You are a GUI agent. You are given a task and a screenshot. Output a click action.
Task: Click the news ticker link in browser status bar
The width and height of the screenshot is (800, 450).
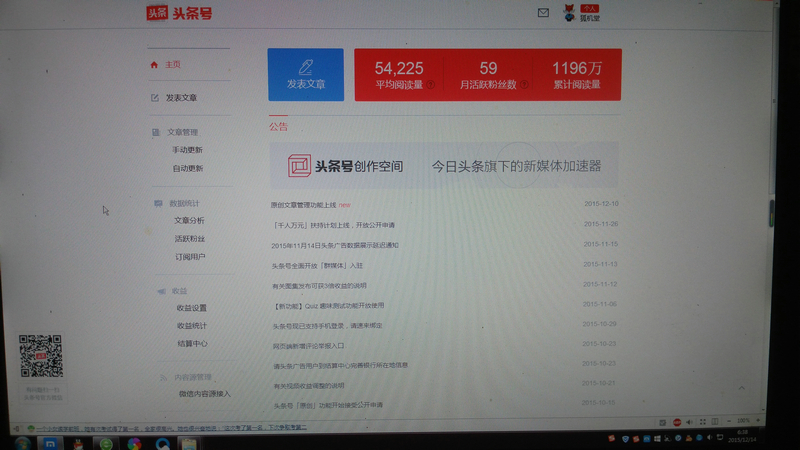click(171, 428)
